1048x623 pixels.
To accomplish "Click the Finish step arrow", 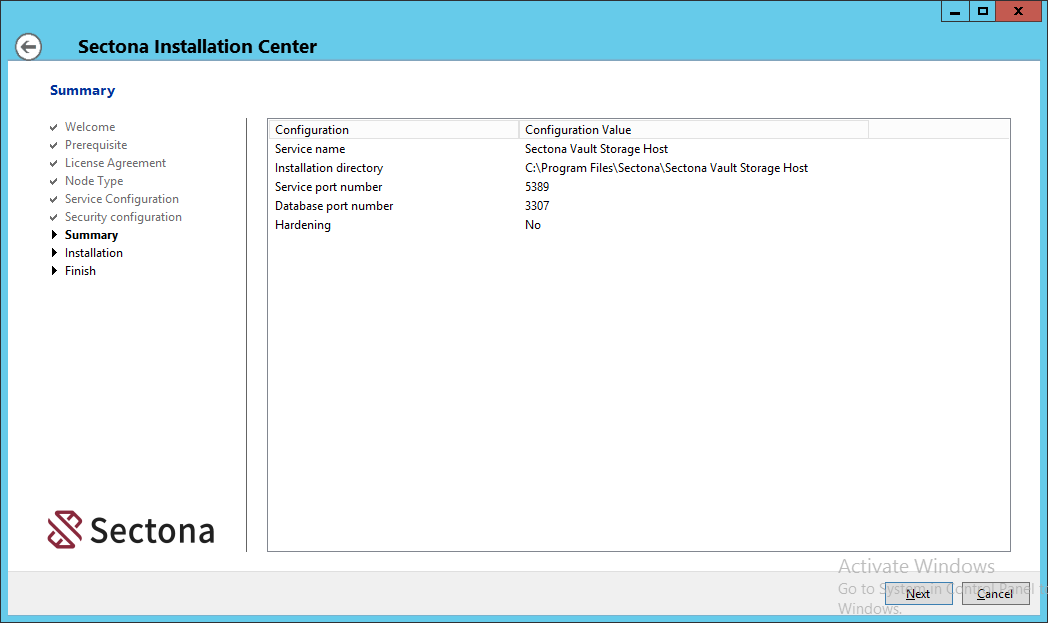I will pyautogui.click(x=54, y=271).
